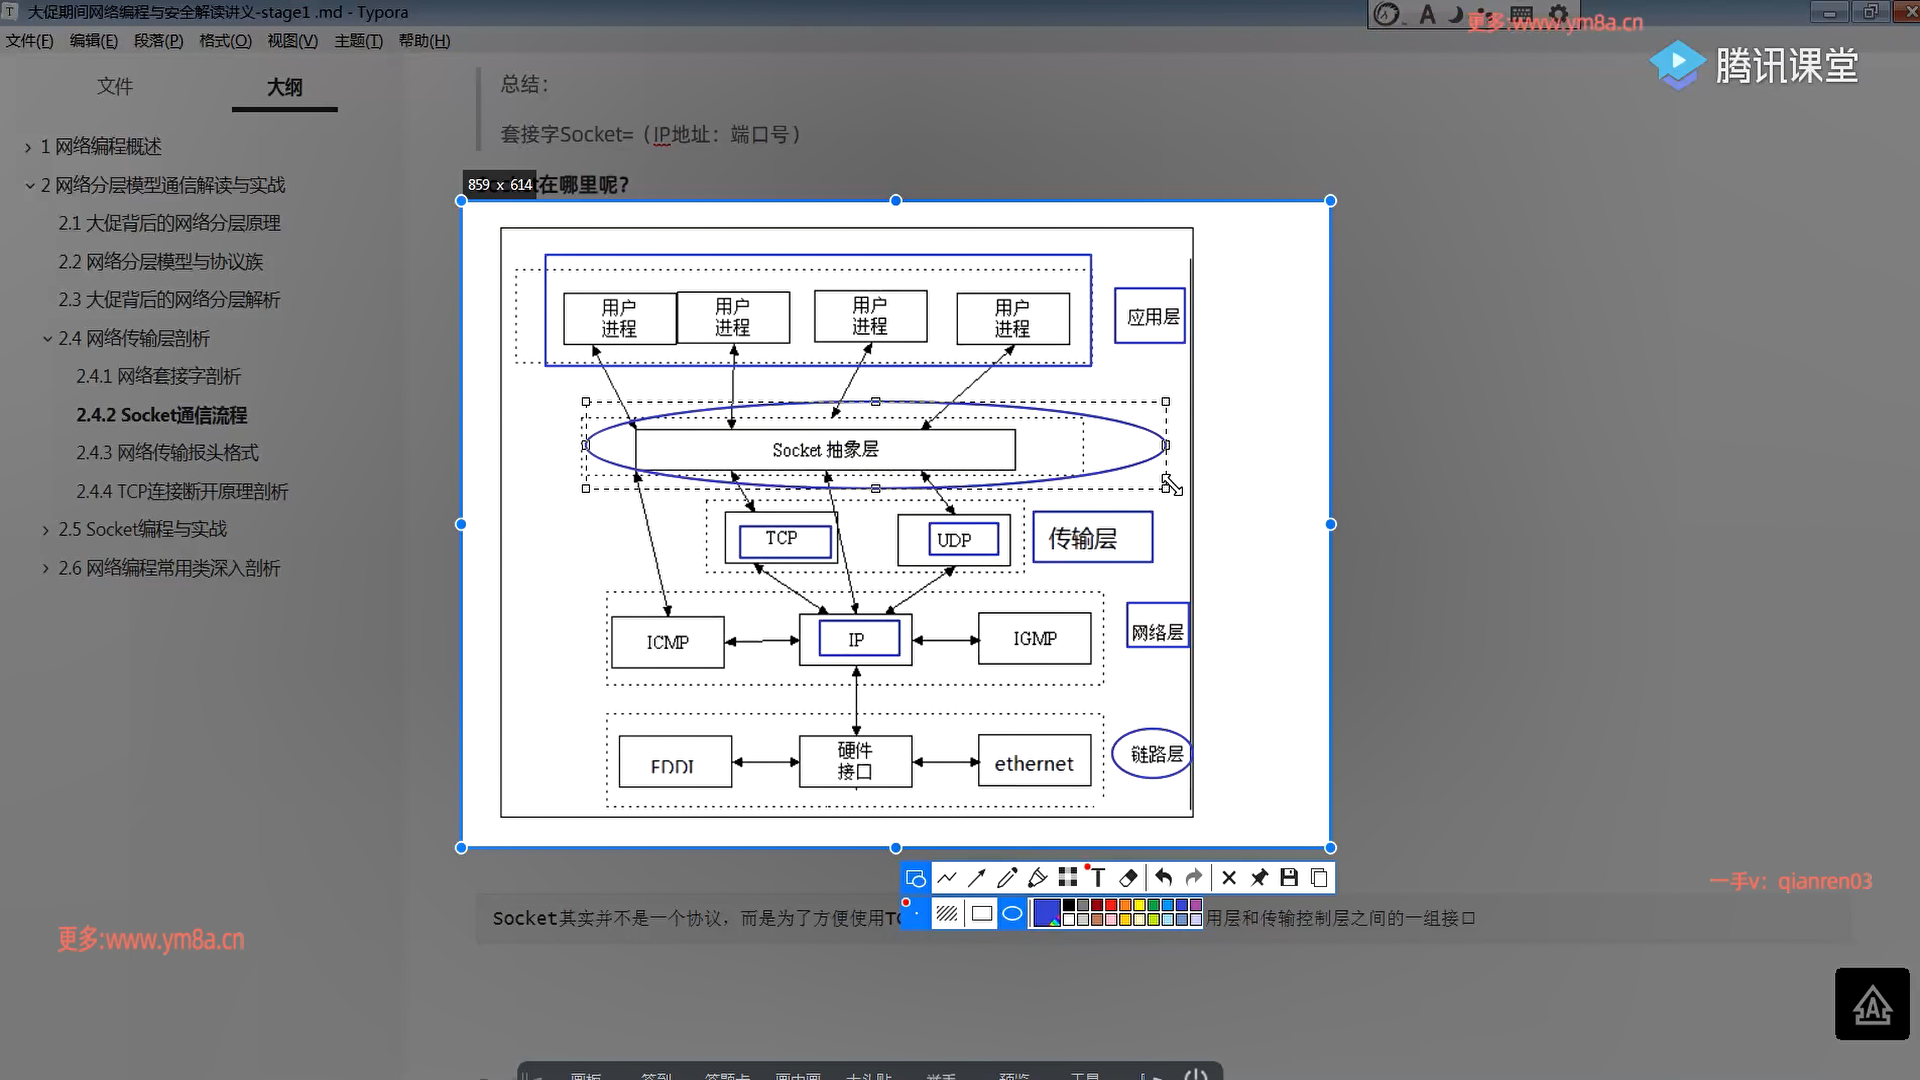Screen dimensions: 1920x1080
Task: Pick the red color swatch
Action: coord(1110,904)
